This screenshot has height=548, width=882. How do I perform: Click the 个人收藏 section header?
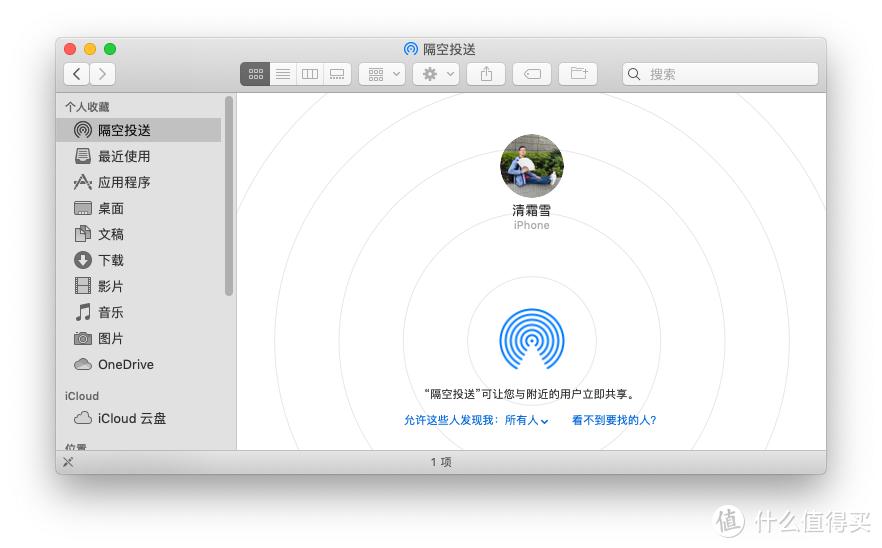87,106
